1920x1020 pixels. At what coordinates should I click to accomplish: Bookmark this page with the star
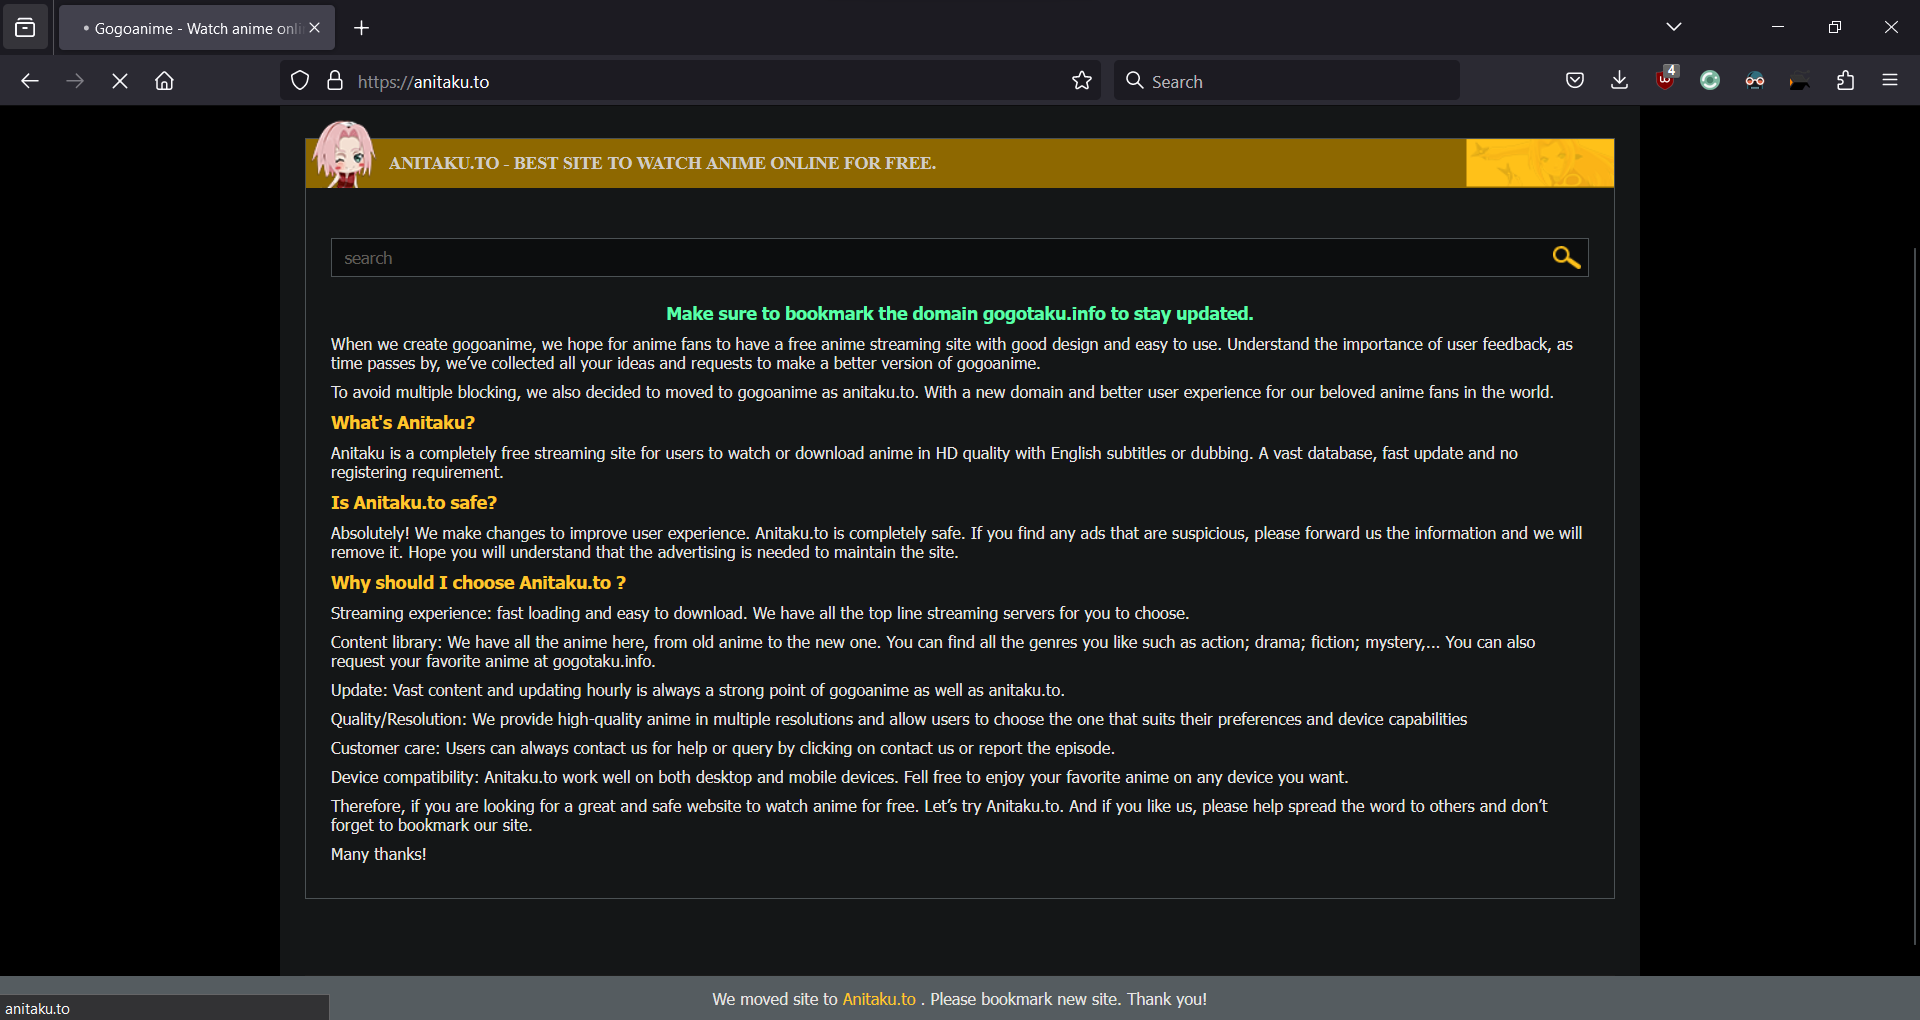(1081, 81)
